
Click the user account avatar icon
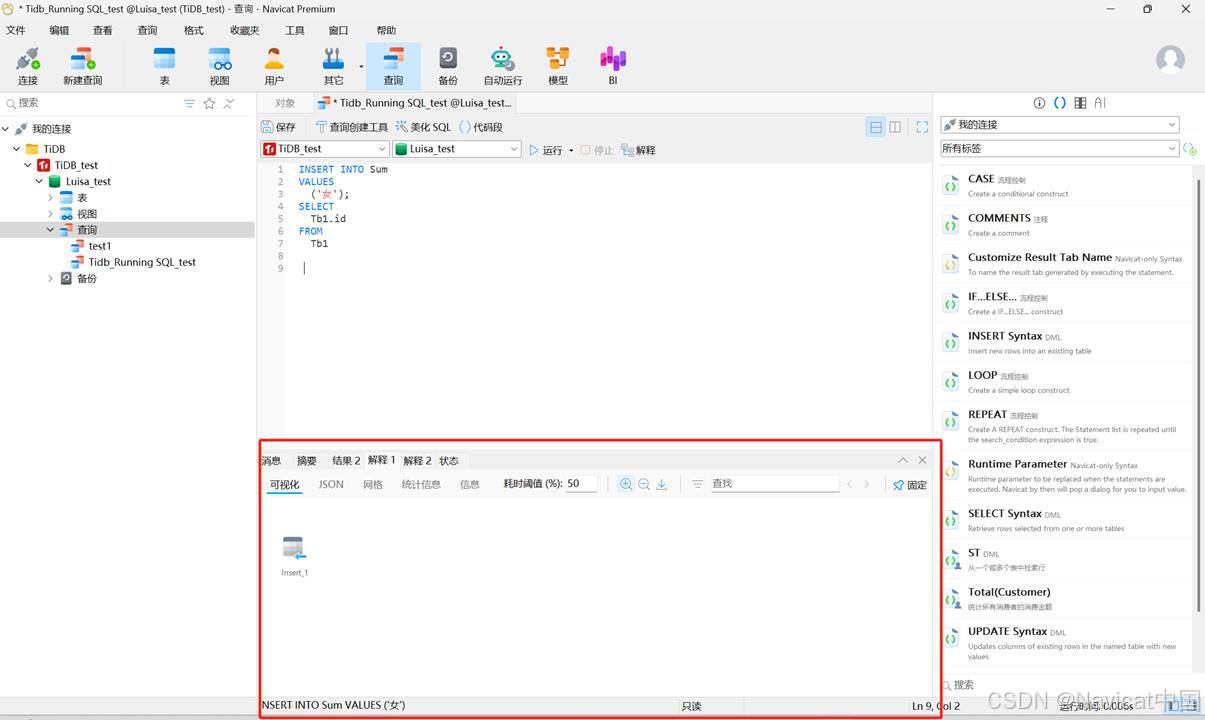(x=1170, y=59)
